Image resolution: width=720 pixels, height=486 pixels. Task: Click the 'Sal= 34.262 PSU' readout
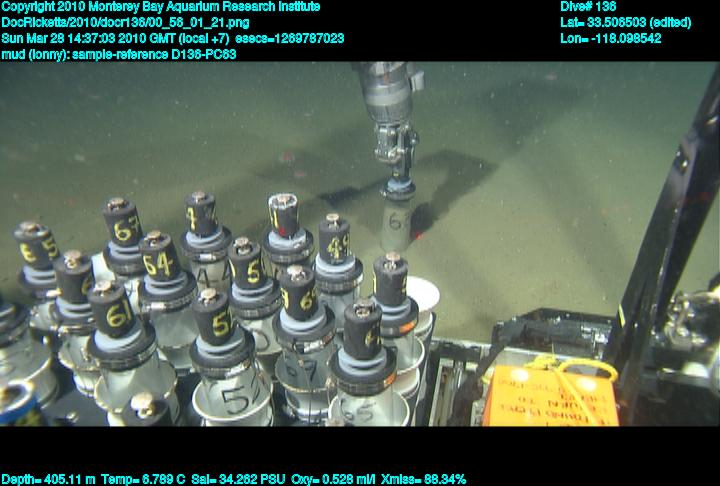click(238, 480)
